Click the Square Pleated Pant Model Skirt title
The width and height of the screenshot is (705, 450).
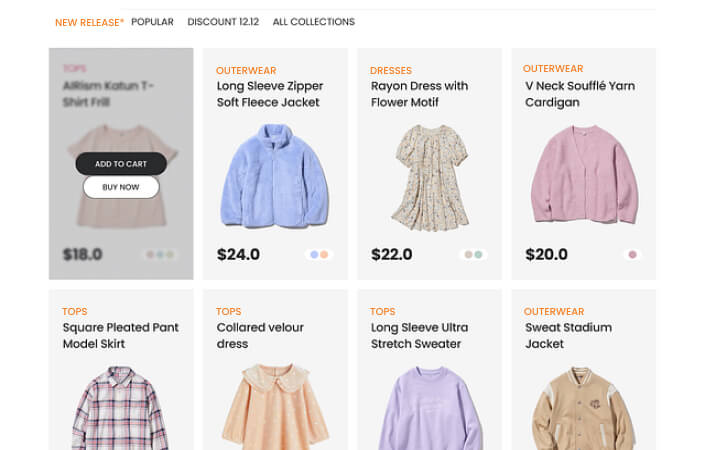tap(120, 335)
